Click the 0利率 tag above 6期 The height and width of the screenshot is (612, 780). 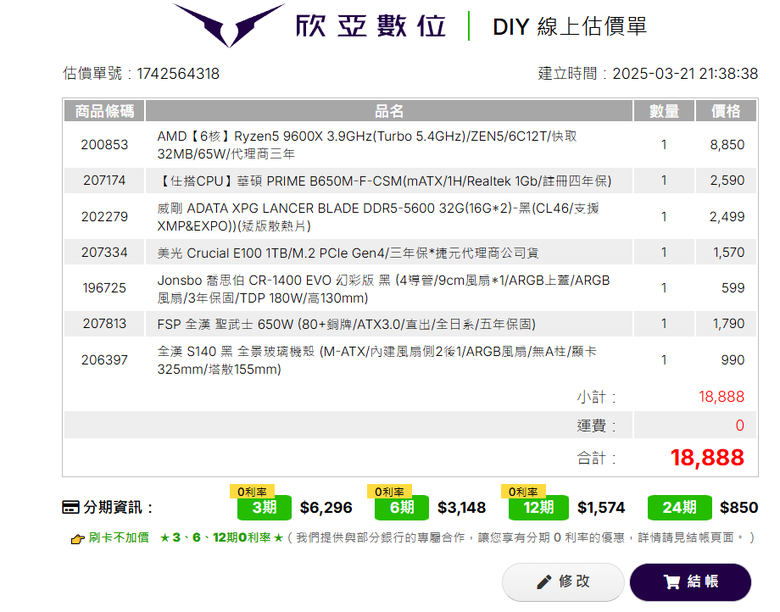389,492
